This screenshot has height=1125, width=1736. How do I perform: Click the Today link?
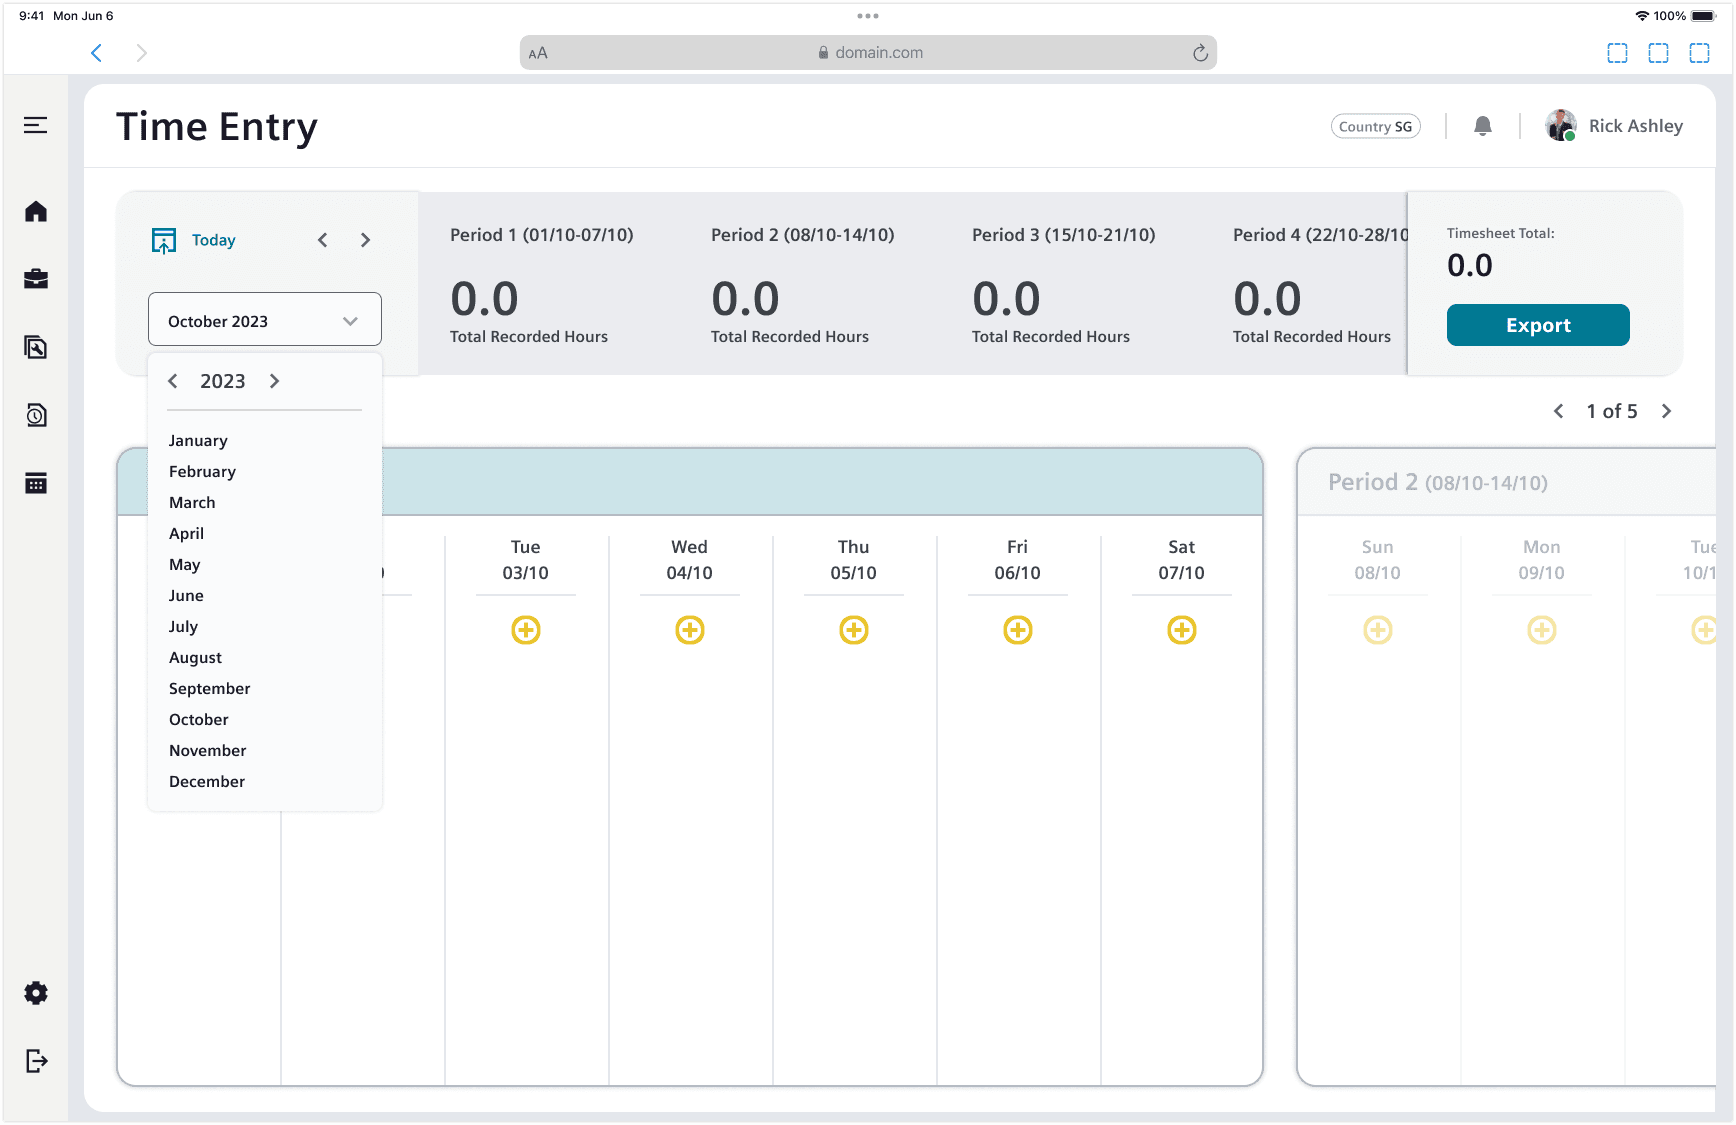click(x=213, y=240)
